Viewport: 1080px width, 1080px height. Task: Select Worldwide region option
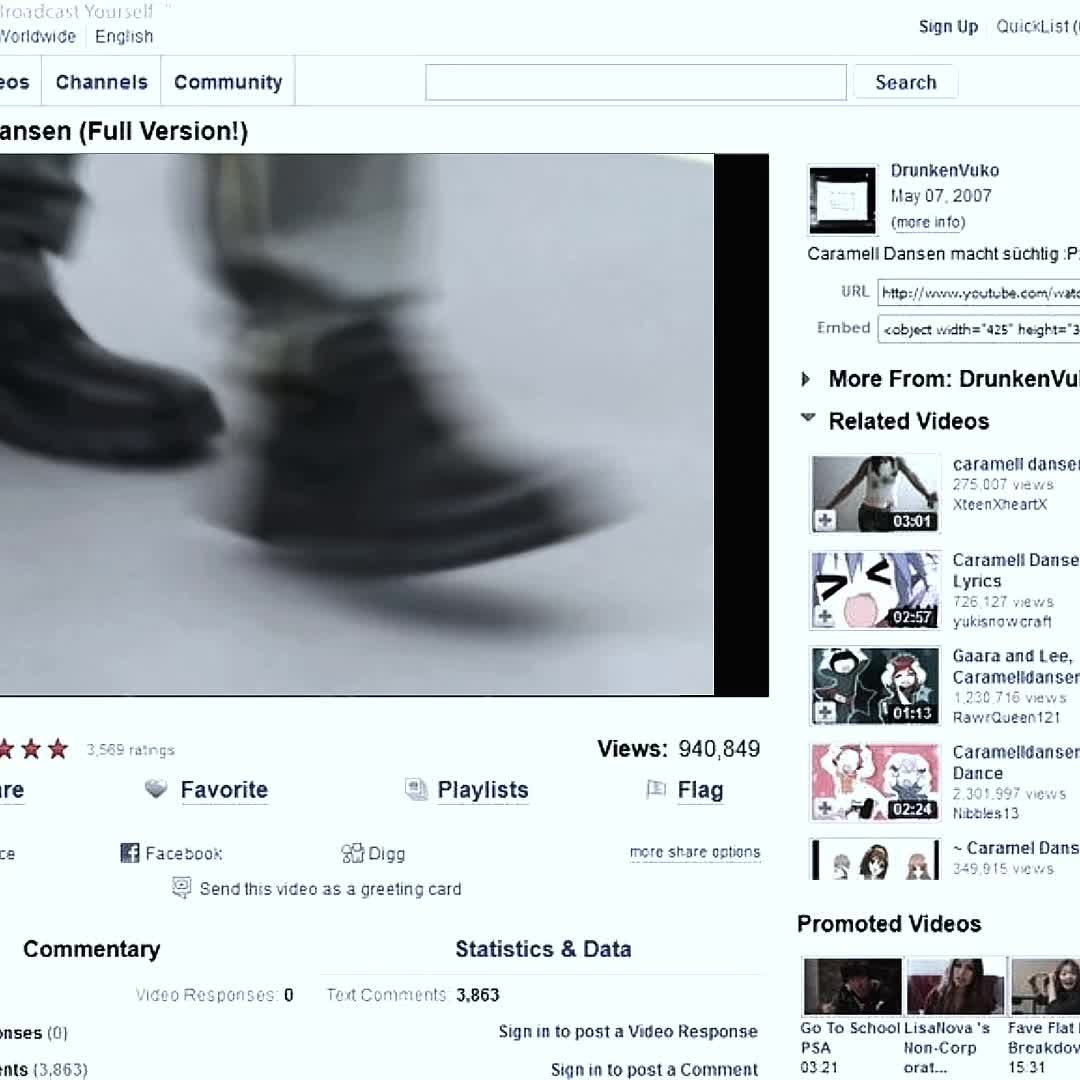pos(37,37)
